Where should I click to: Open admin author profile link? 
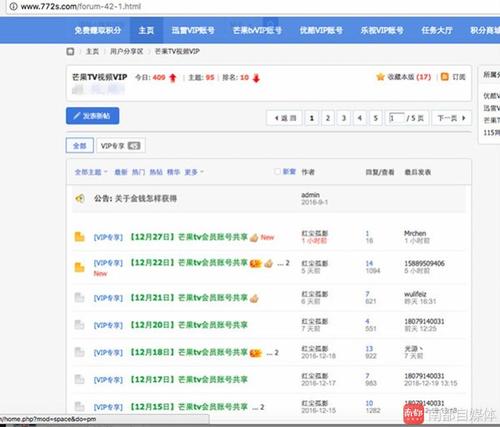tap(310, 195)
